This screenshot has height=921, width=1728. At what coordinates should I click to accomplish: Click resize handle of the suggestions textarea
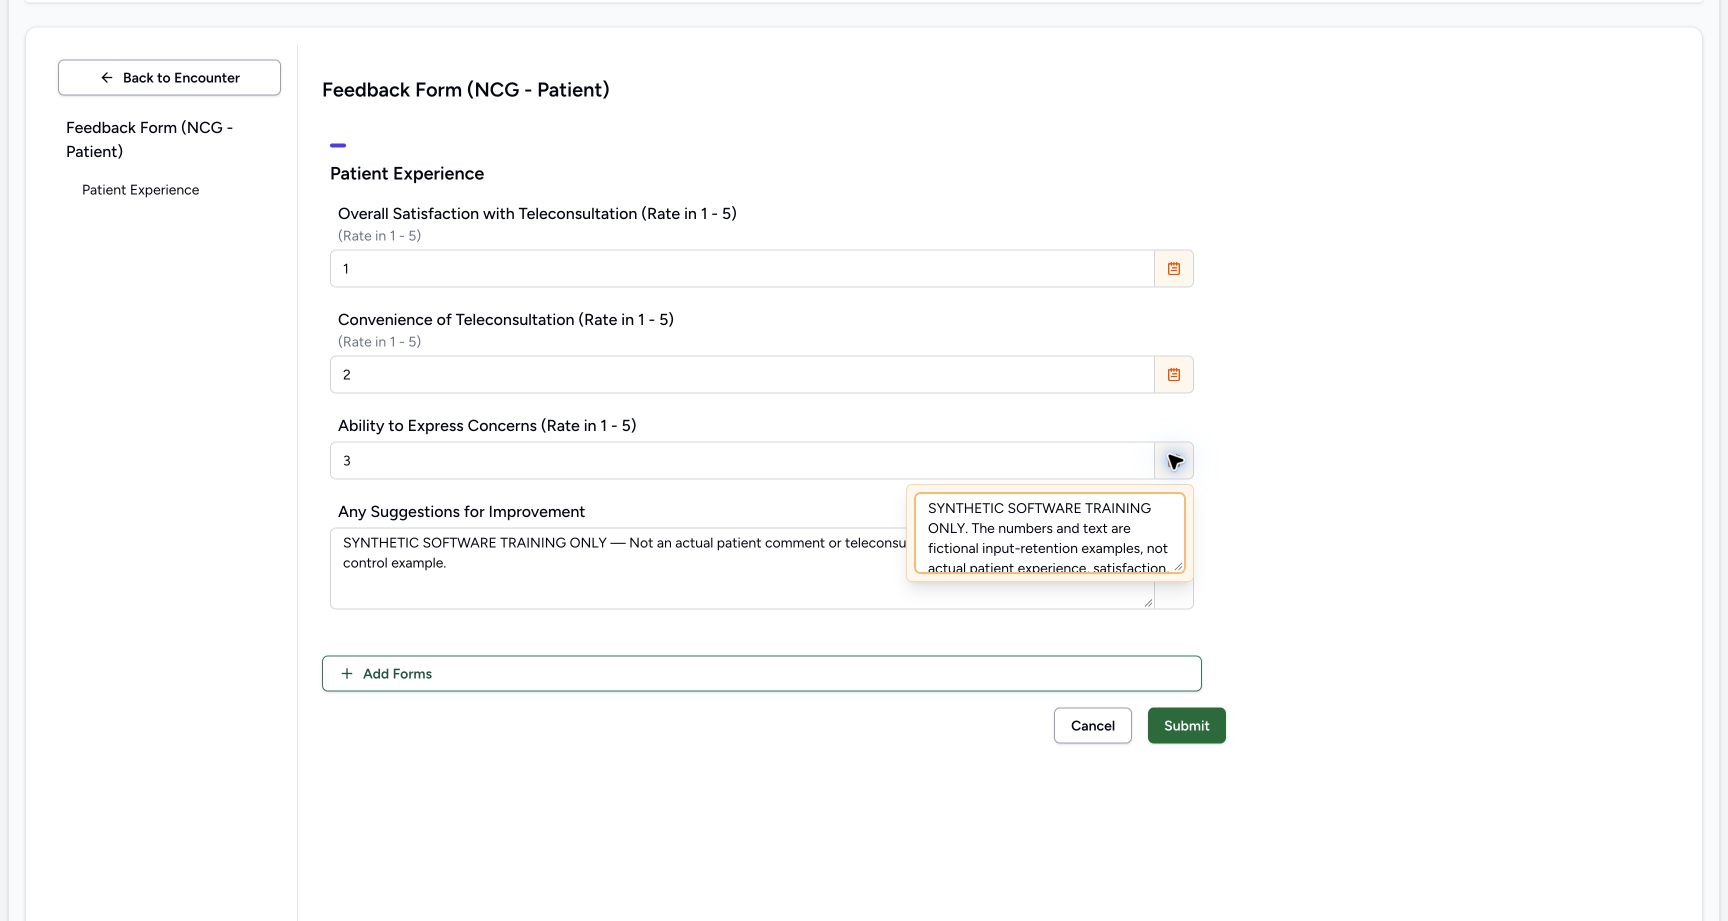coord(1148,602)
